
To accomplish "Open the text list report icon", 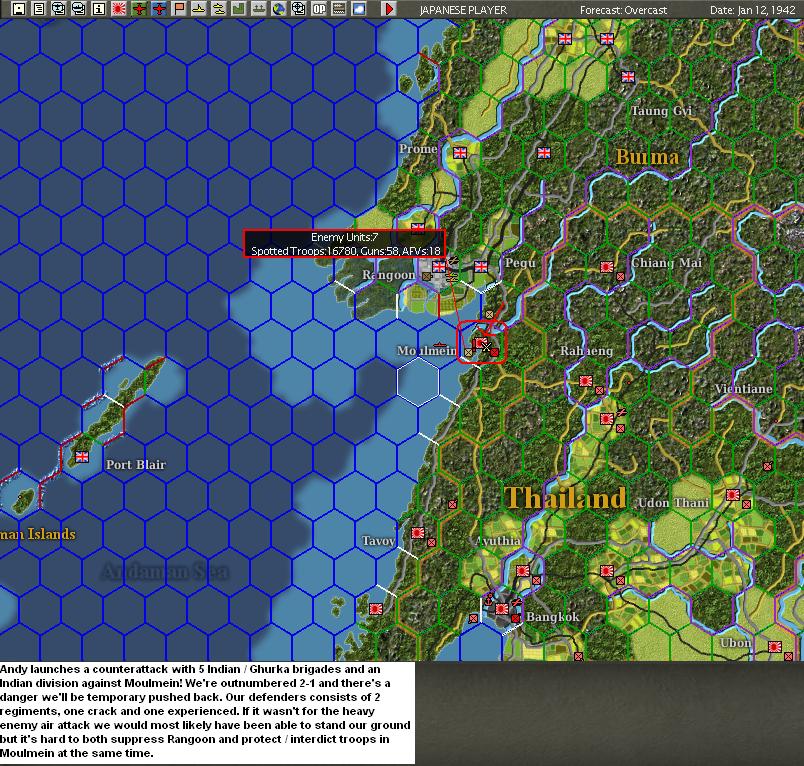I will [x=39, y=9].
